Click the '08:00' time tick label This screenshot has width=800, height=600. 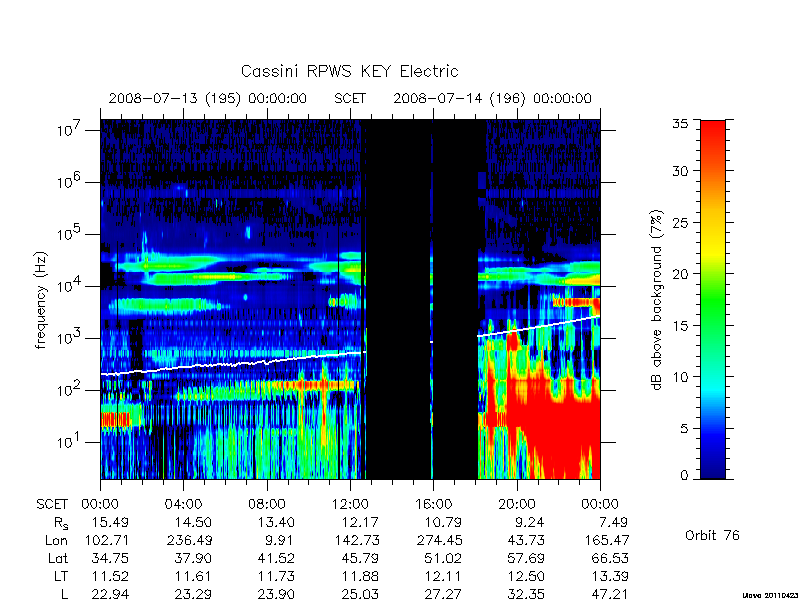pyautogui.click(x=267, y=505)
